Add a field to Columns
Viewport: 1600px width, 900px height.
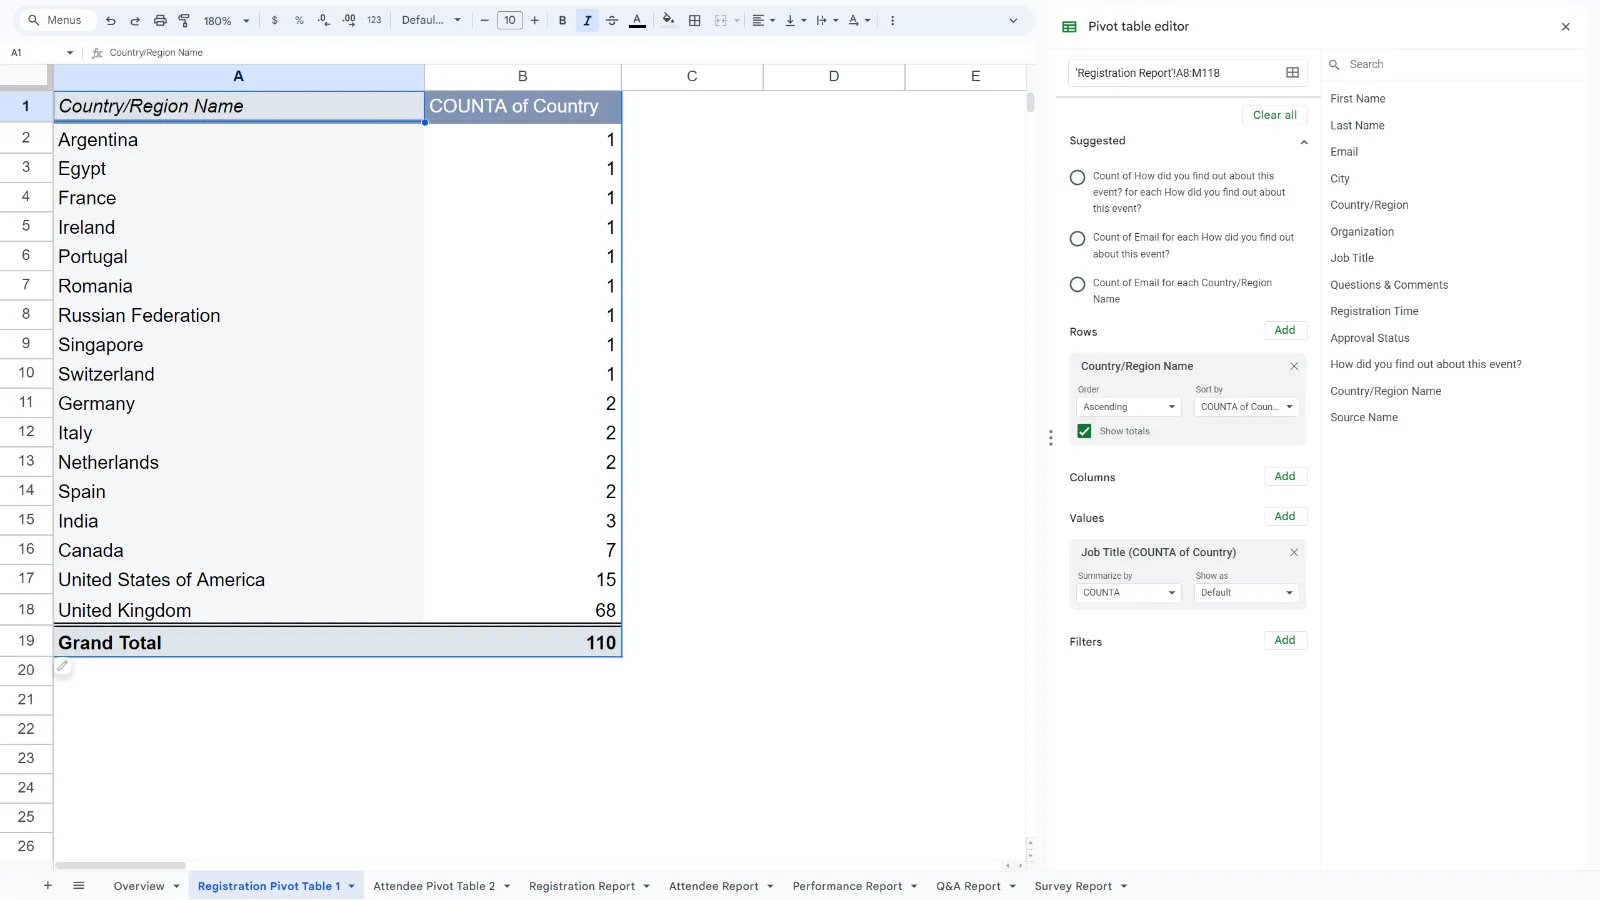1285,477
